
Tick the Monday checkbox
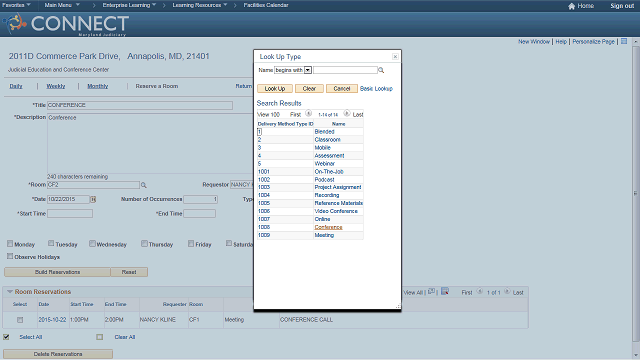(x=10, y=244)
